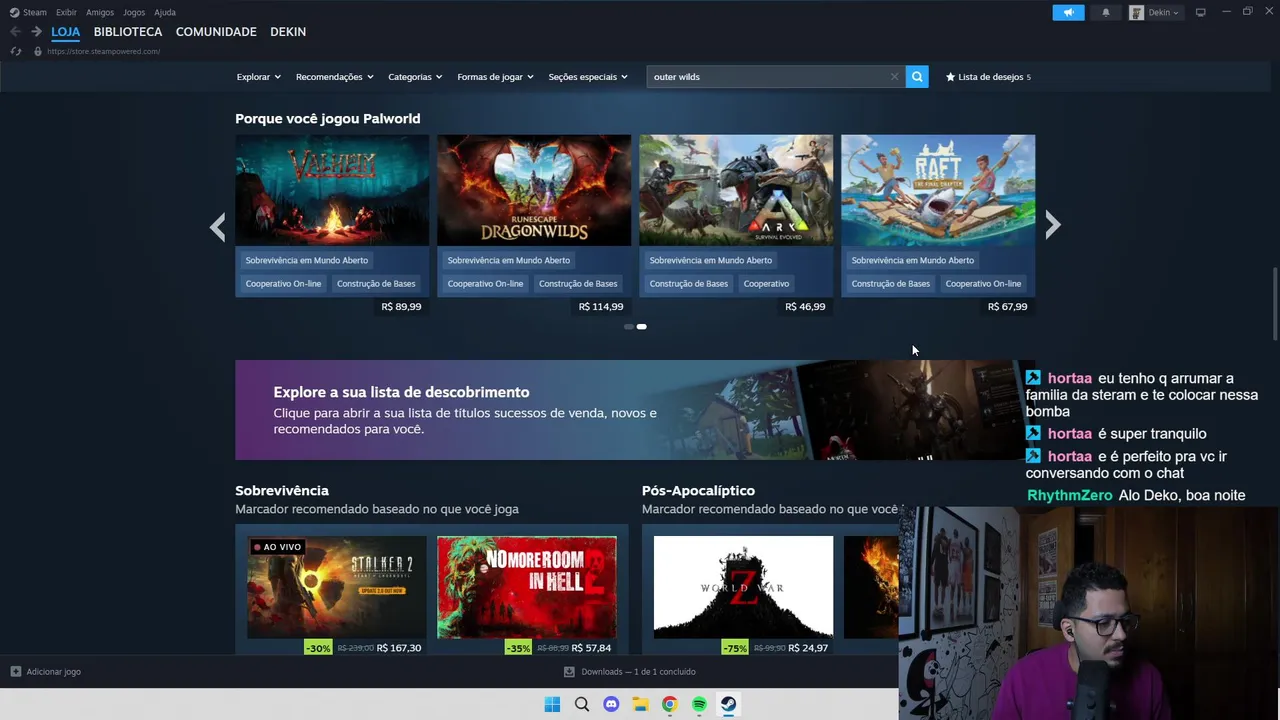Open the World War Z thumbnail
The height and width of the screenshot is (720, 1280).
click(x=743, y=587)
